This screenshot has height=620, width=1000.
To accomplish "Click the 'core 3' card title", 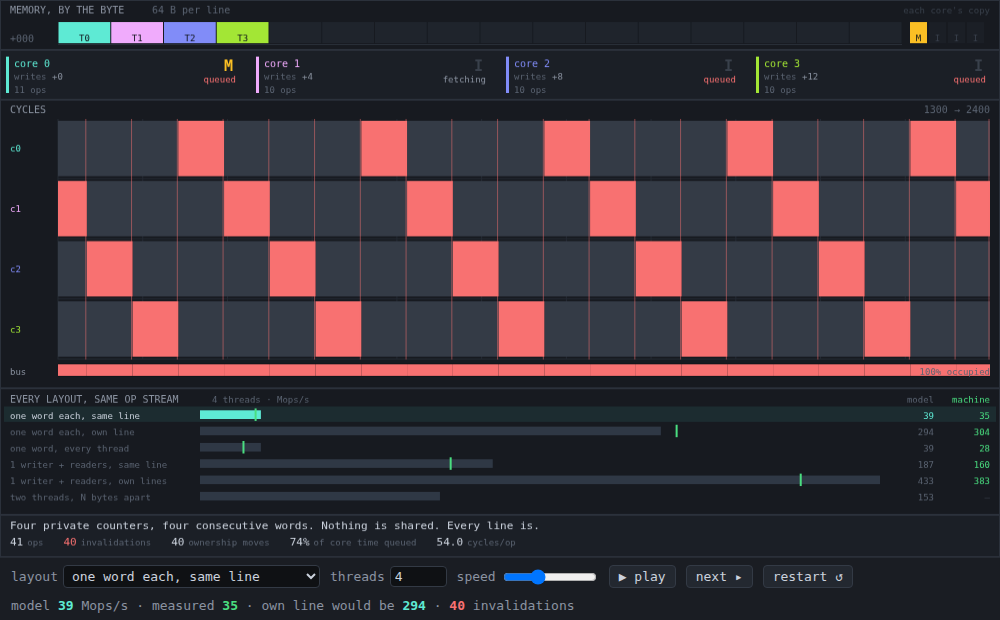I will pyautogui.click(x=782, y=64).
